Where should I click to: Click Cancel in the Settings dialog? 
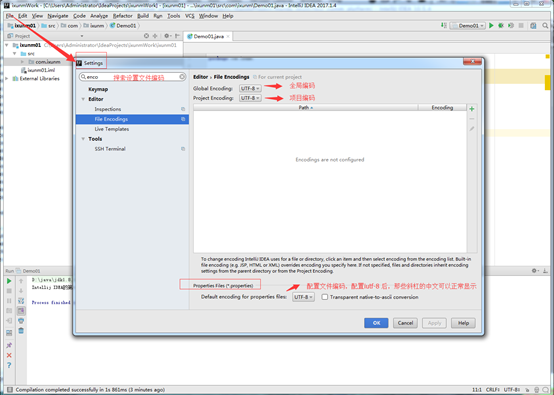tap(405, 323)
